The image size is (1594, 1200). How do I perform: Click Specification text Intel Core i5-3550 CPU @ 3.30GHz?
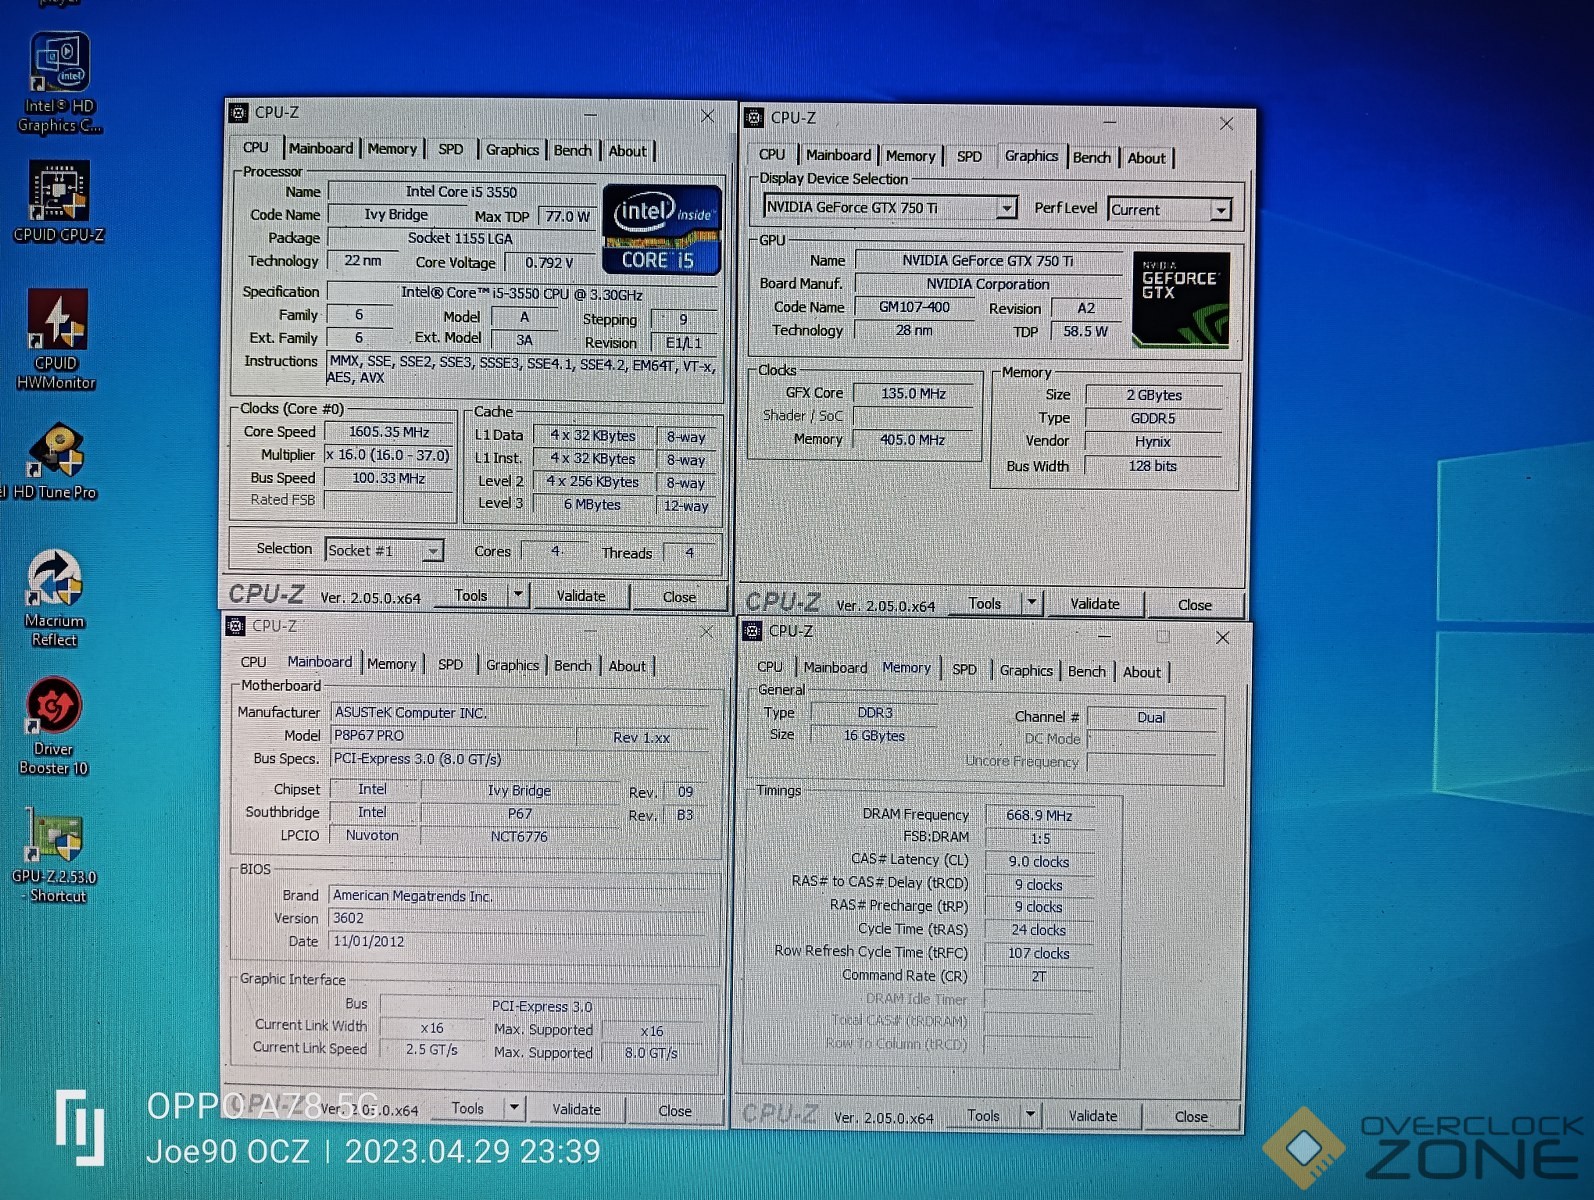(x=522, y=293)
